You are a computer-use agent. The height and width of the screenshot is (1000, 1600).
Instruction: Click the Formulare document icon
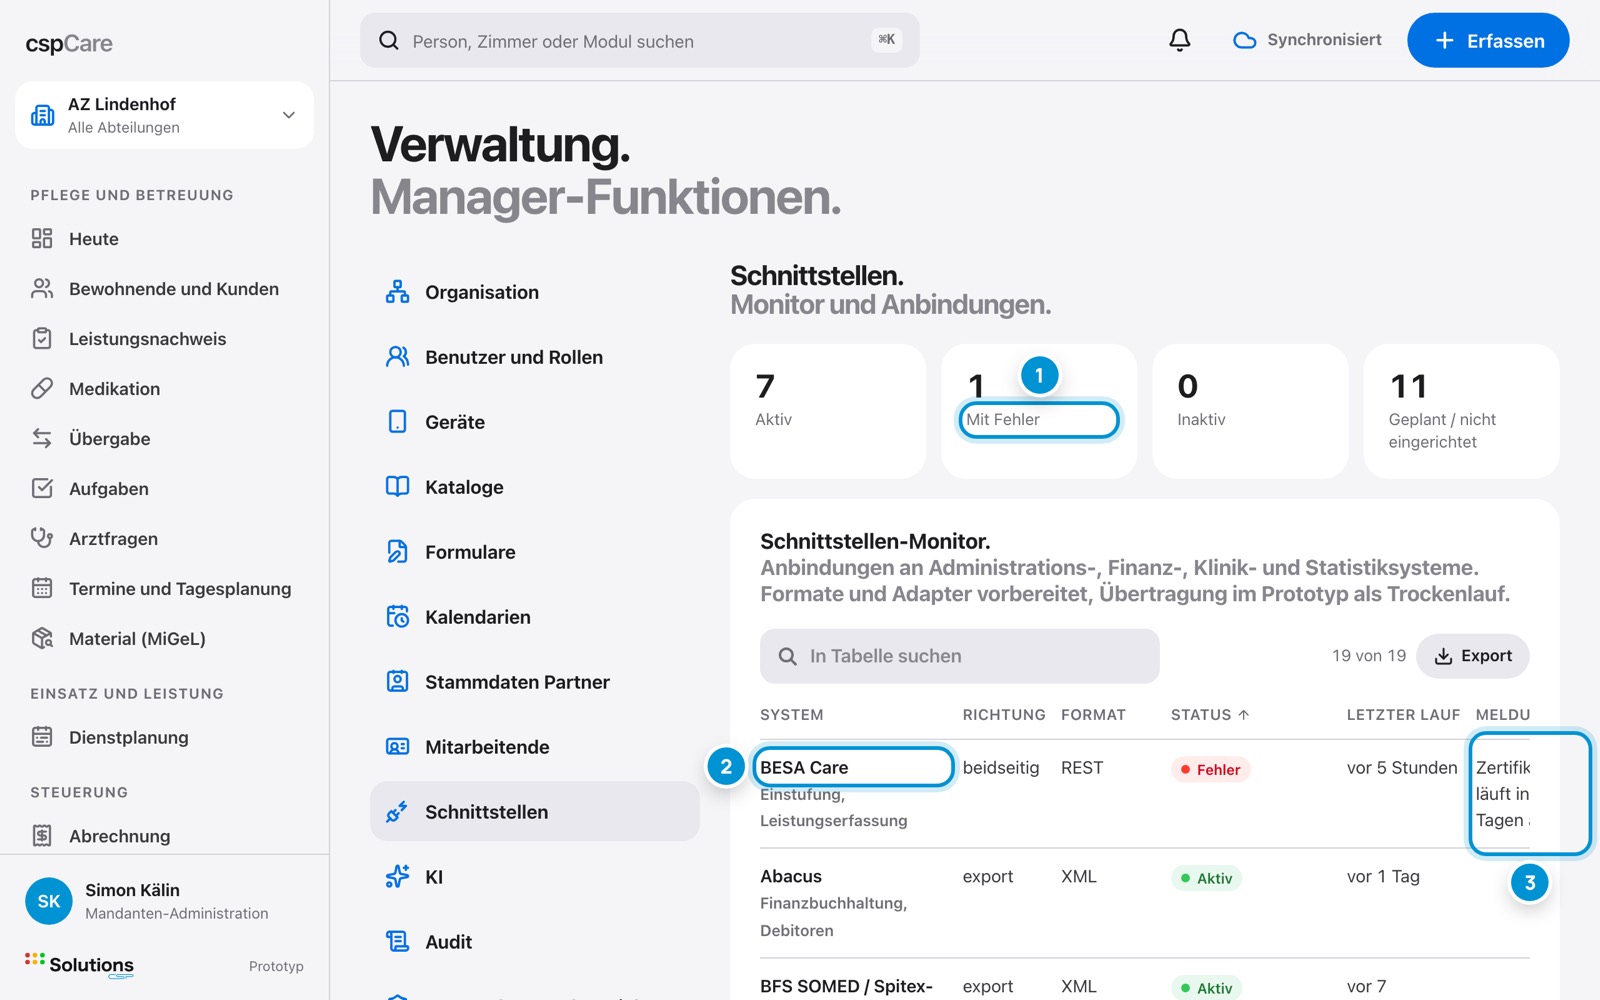(398, 552)
